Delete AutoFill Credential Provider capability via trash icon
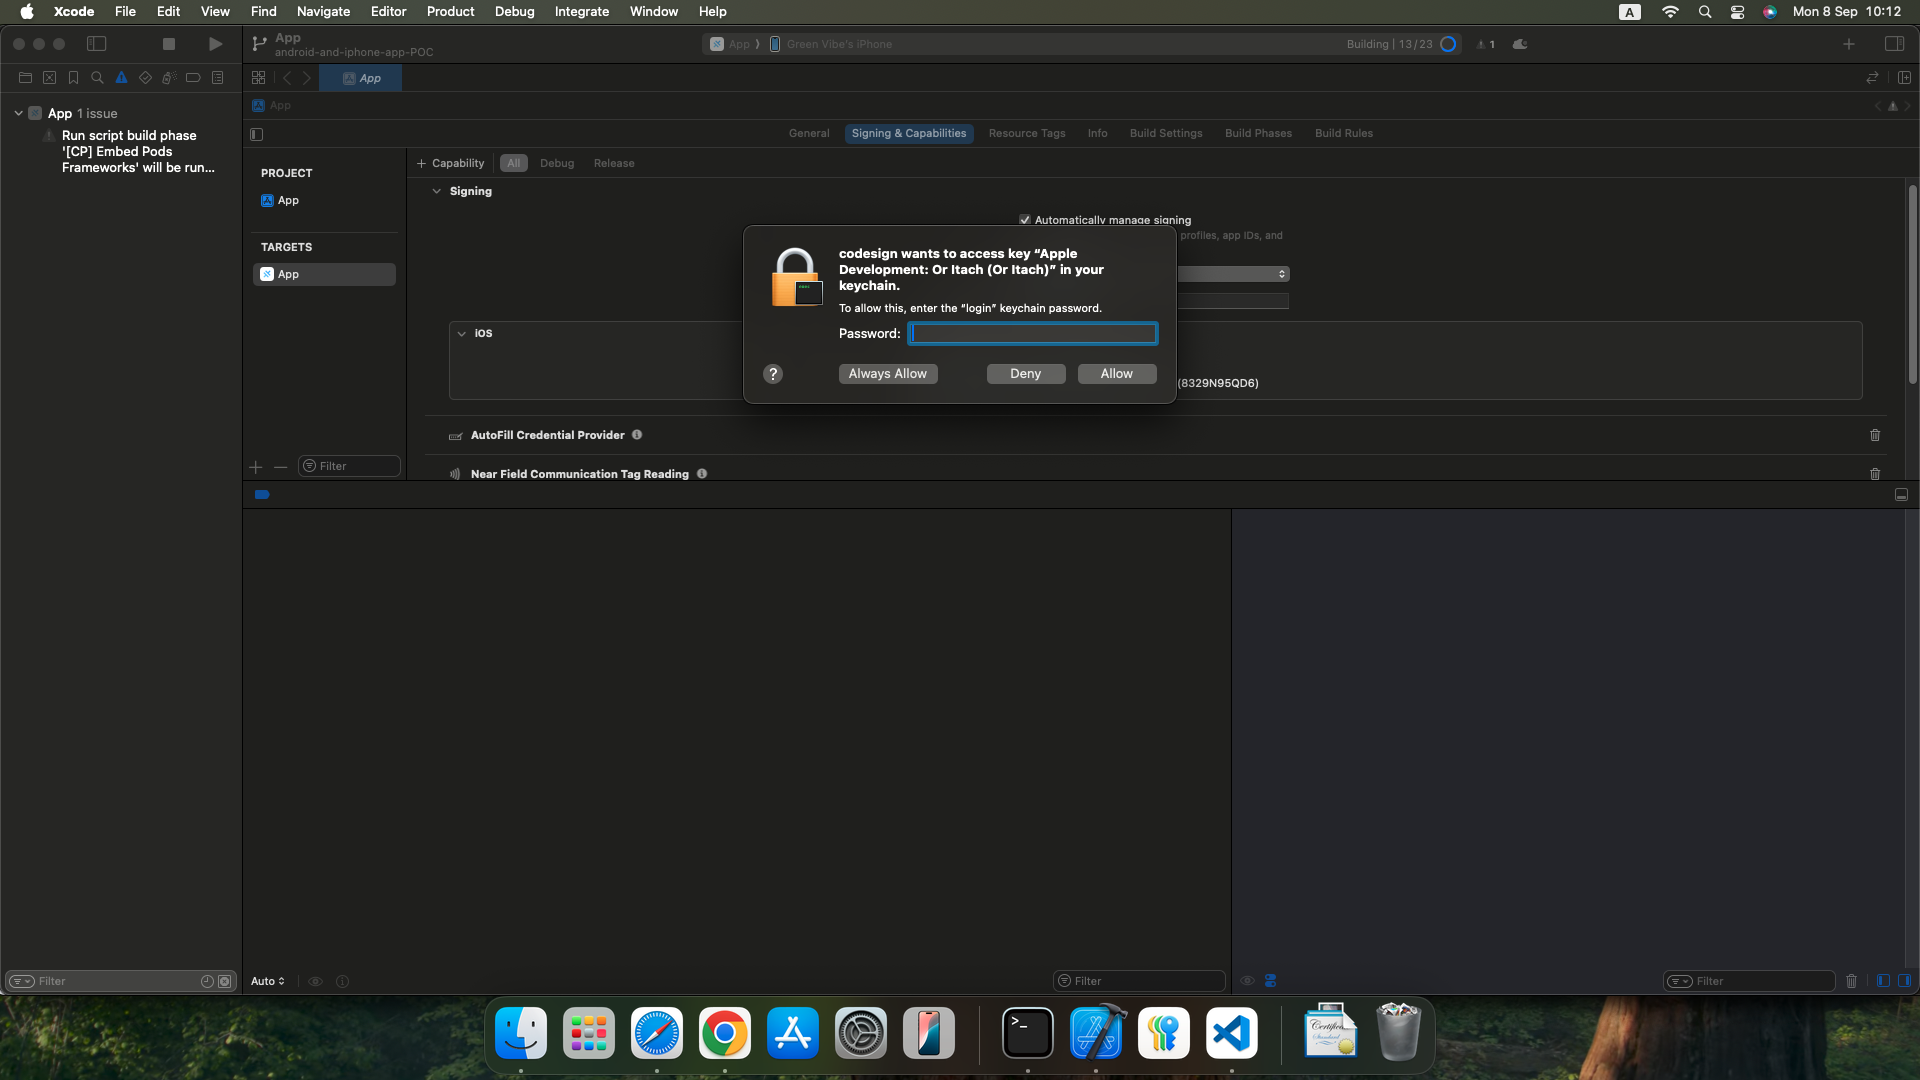 tap(1875, 435)
